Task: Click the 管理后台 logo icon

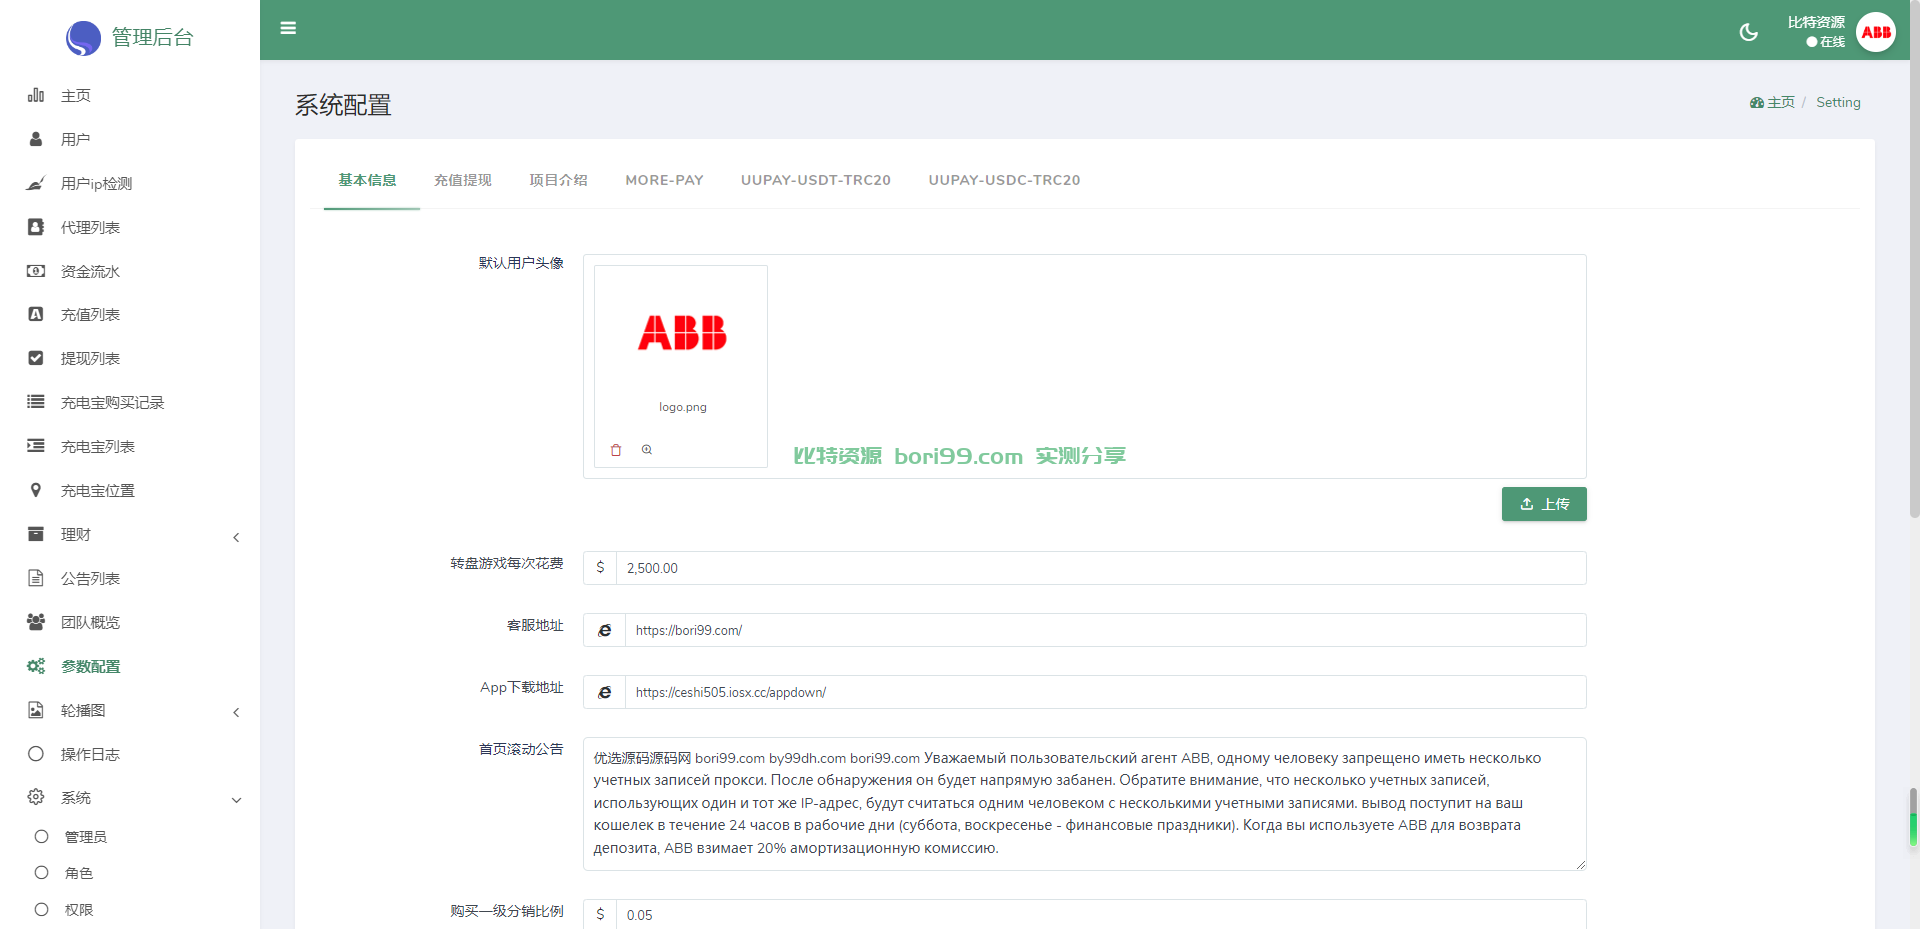Action: (83, 38)
